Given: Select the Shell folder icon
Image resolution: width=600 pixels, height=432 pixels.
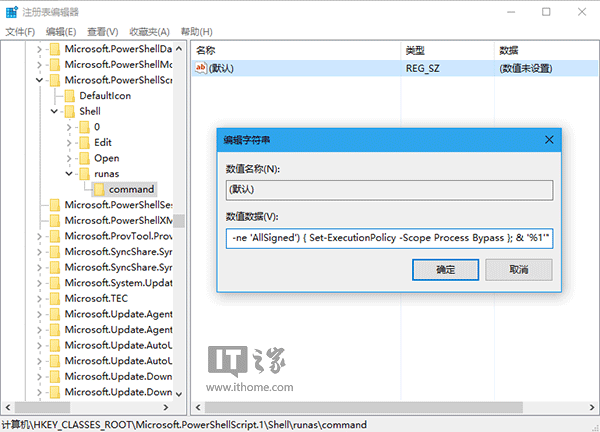Looking at the screenshot, I should point(70,111).
